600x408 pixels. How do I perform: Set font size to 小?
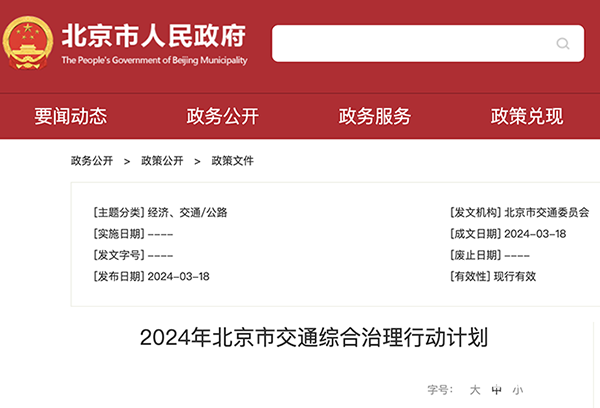[518, 390]
